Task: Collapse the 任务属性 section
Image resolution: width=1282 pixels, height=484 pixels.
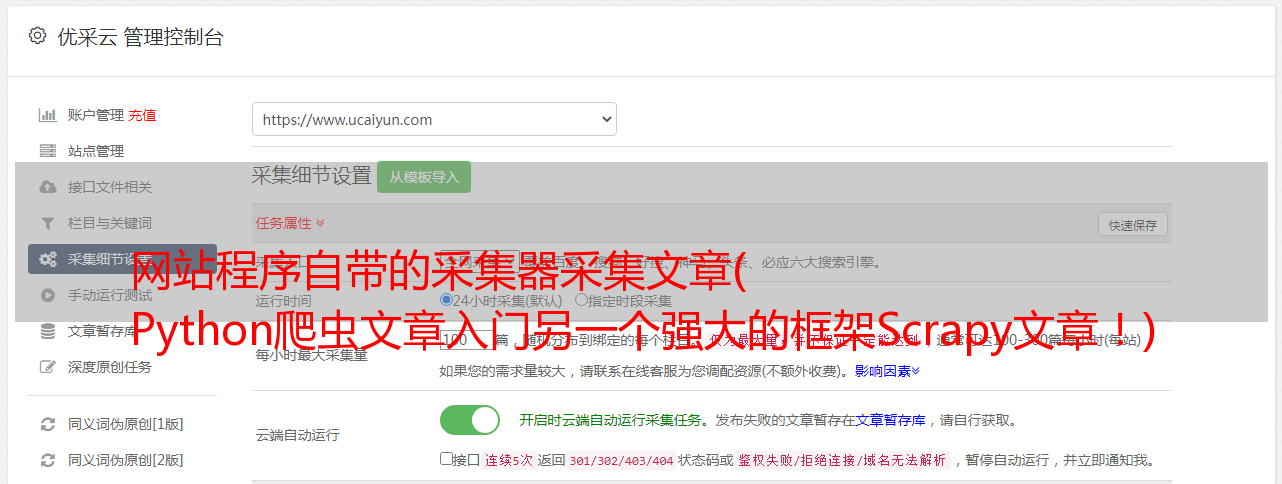Action: (290, 223)
